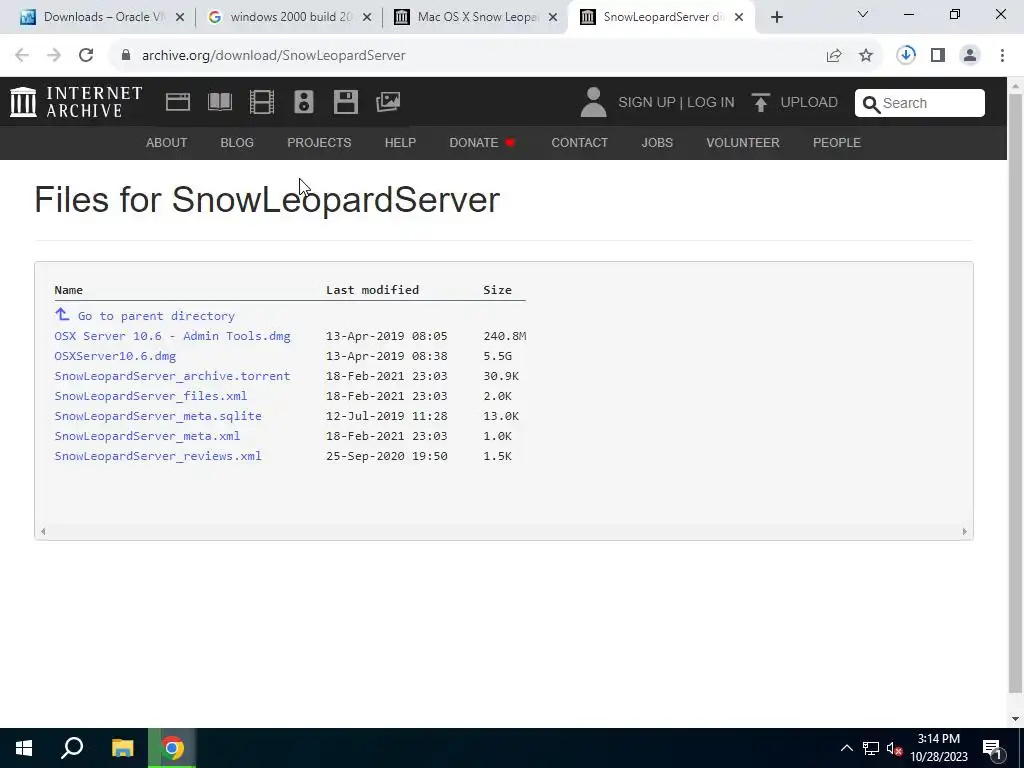
Task: Click the upload arrow icon
Action: click(760, 103)
